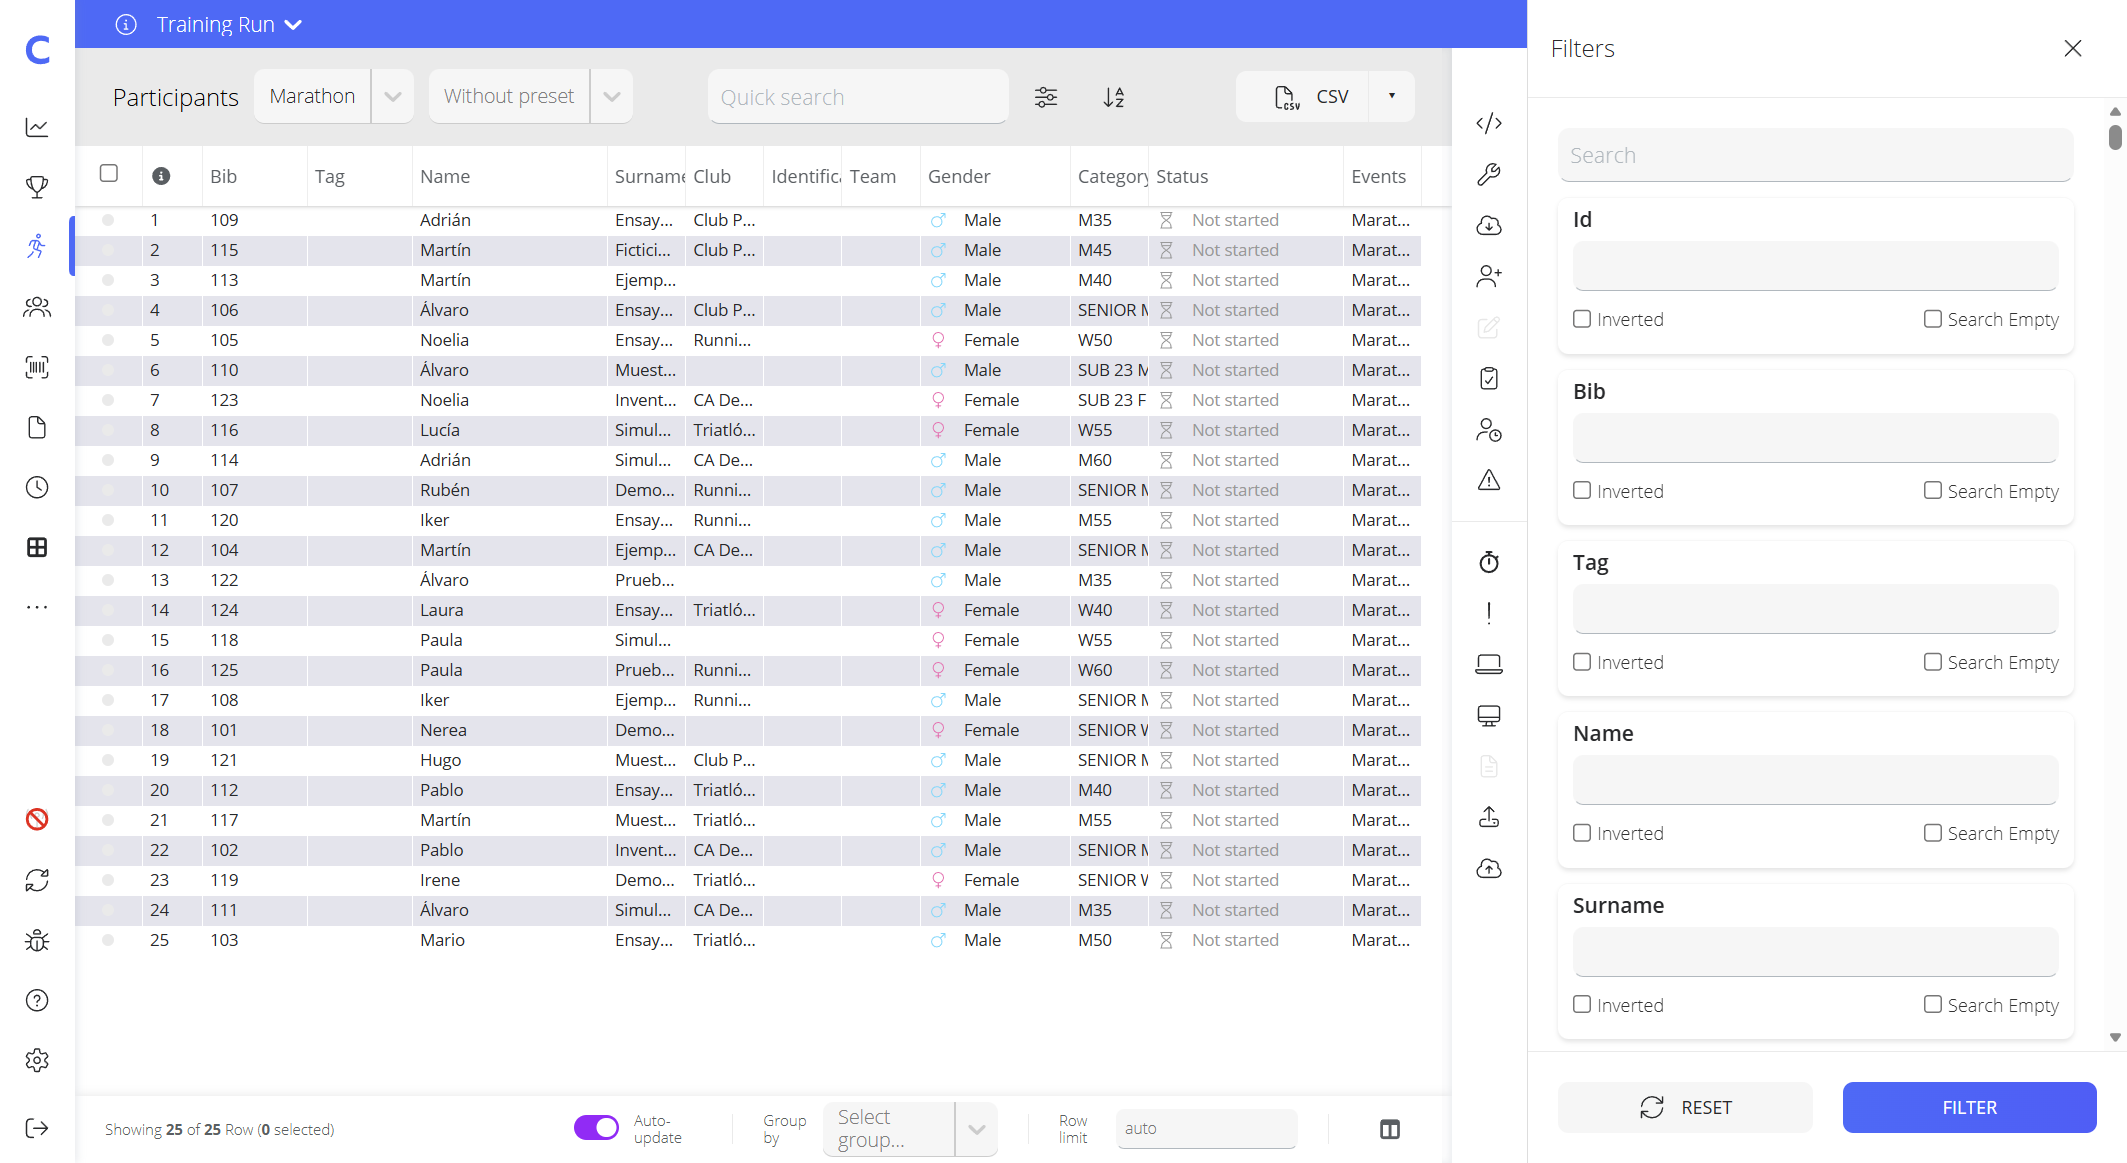The width and height of the screenshot is (2127, 1163).
Task: Check Search Empty under the Name filter
Action: coord(1933,833)
